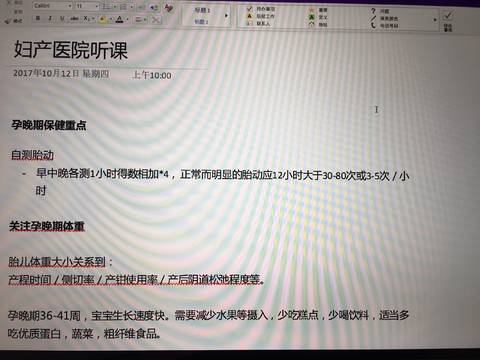Apply the Question mark tag
Viewport: 480px width, 360px height.
(x=380, y=11)
